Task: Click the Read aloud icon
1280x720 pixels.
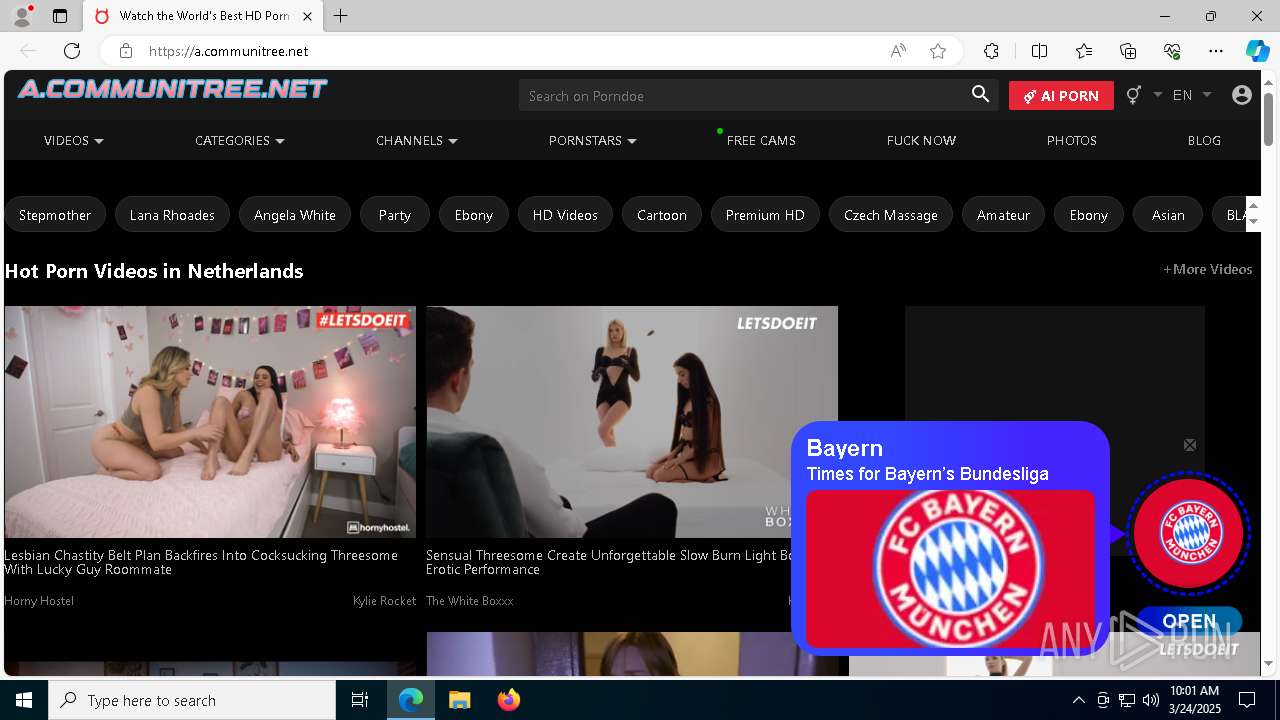Action: pos(898,51)
